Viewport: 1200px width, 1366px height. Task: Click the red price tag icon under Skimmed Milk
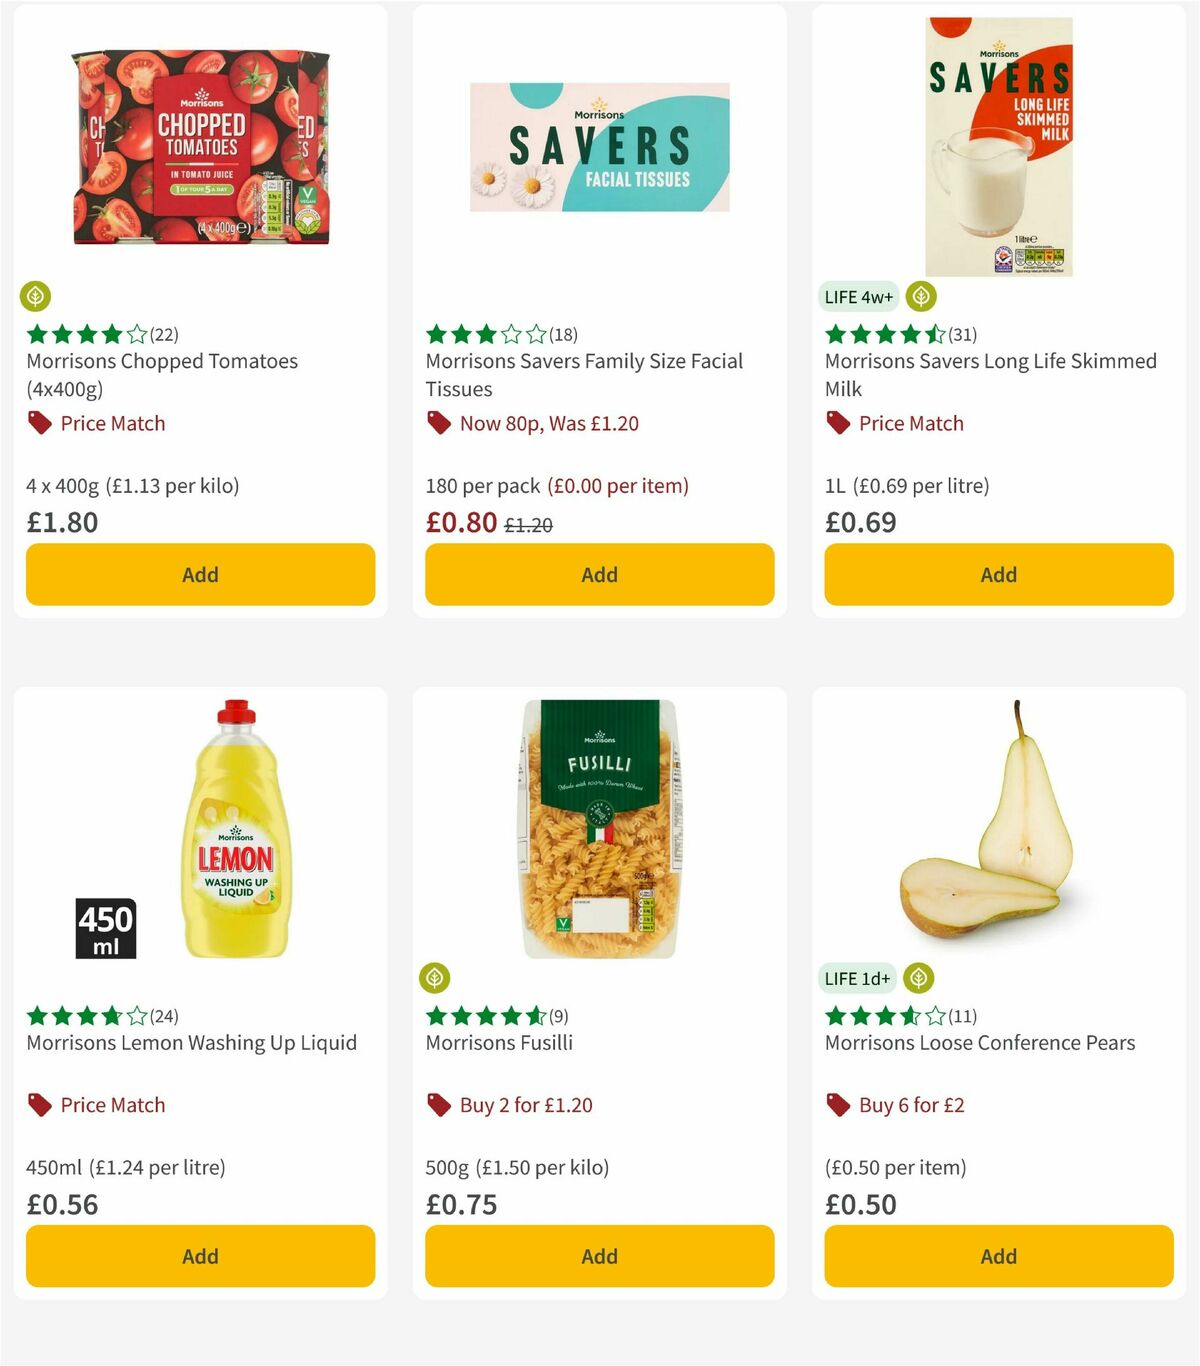click(x=836, y=424)
